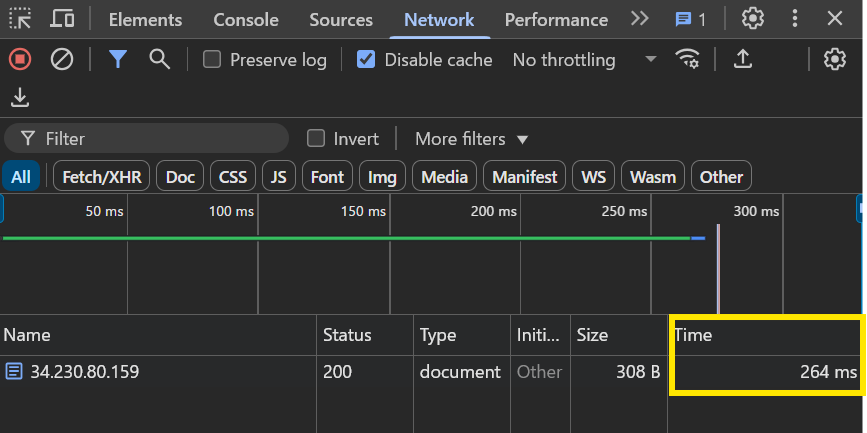This screenshot has width=867, height=433.
Task: Close the DevTools panel
Action: 834,19
